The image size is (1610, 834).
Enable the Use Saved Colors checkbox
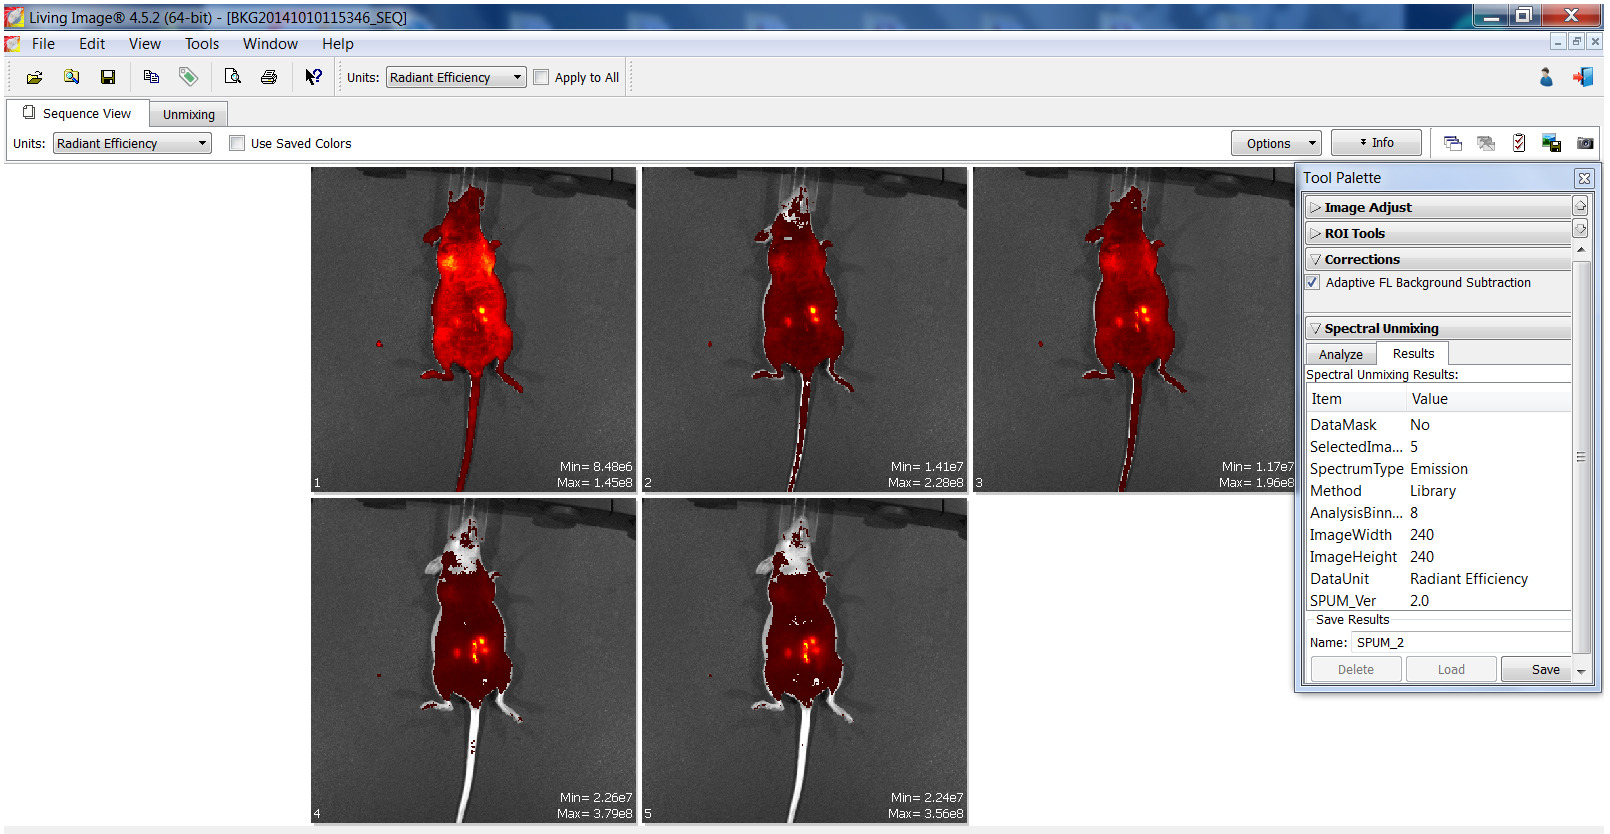click(237, 143)
